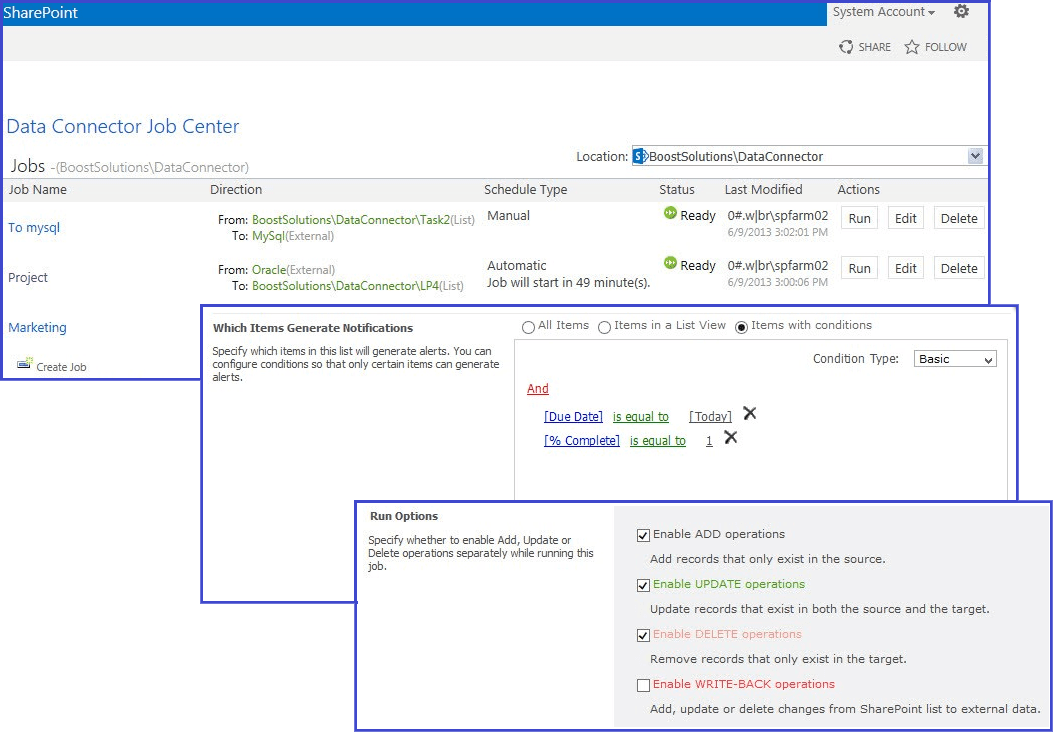This screenshot has height=732, width=1053.
Task: Uncheck Enable ADD operations
Action: (x=643, y=535)
